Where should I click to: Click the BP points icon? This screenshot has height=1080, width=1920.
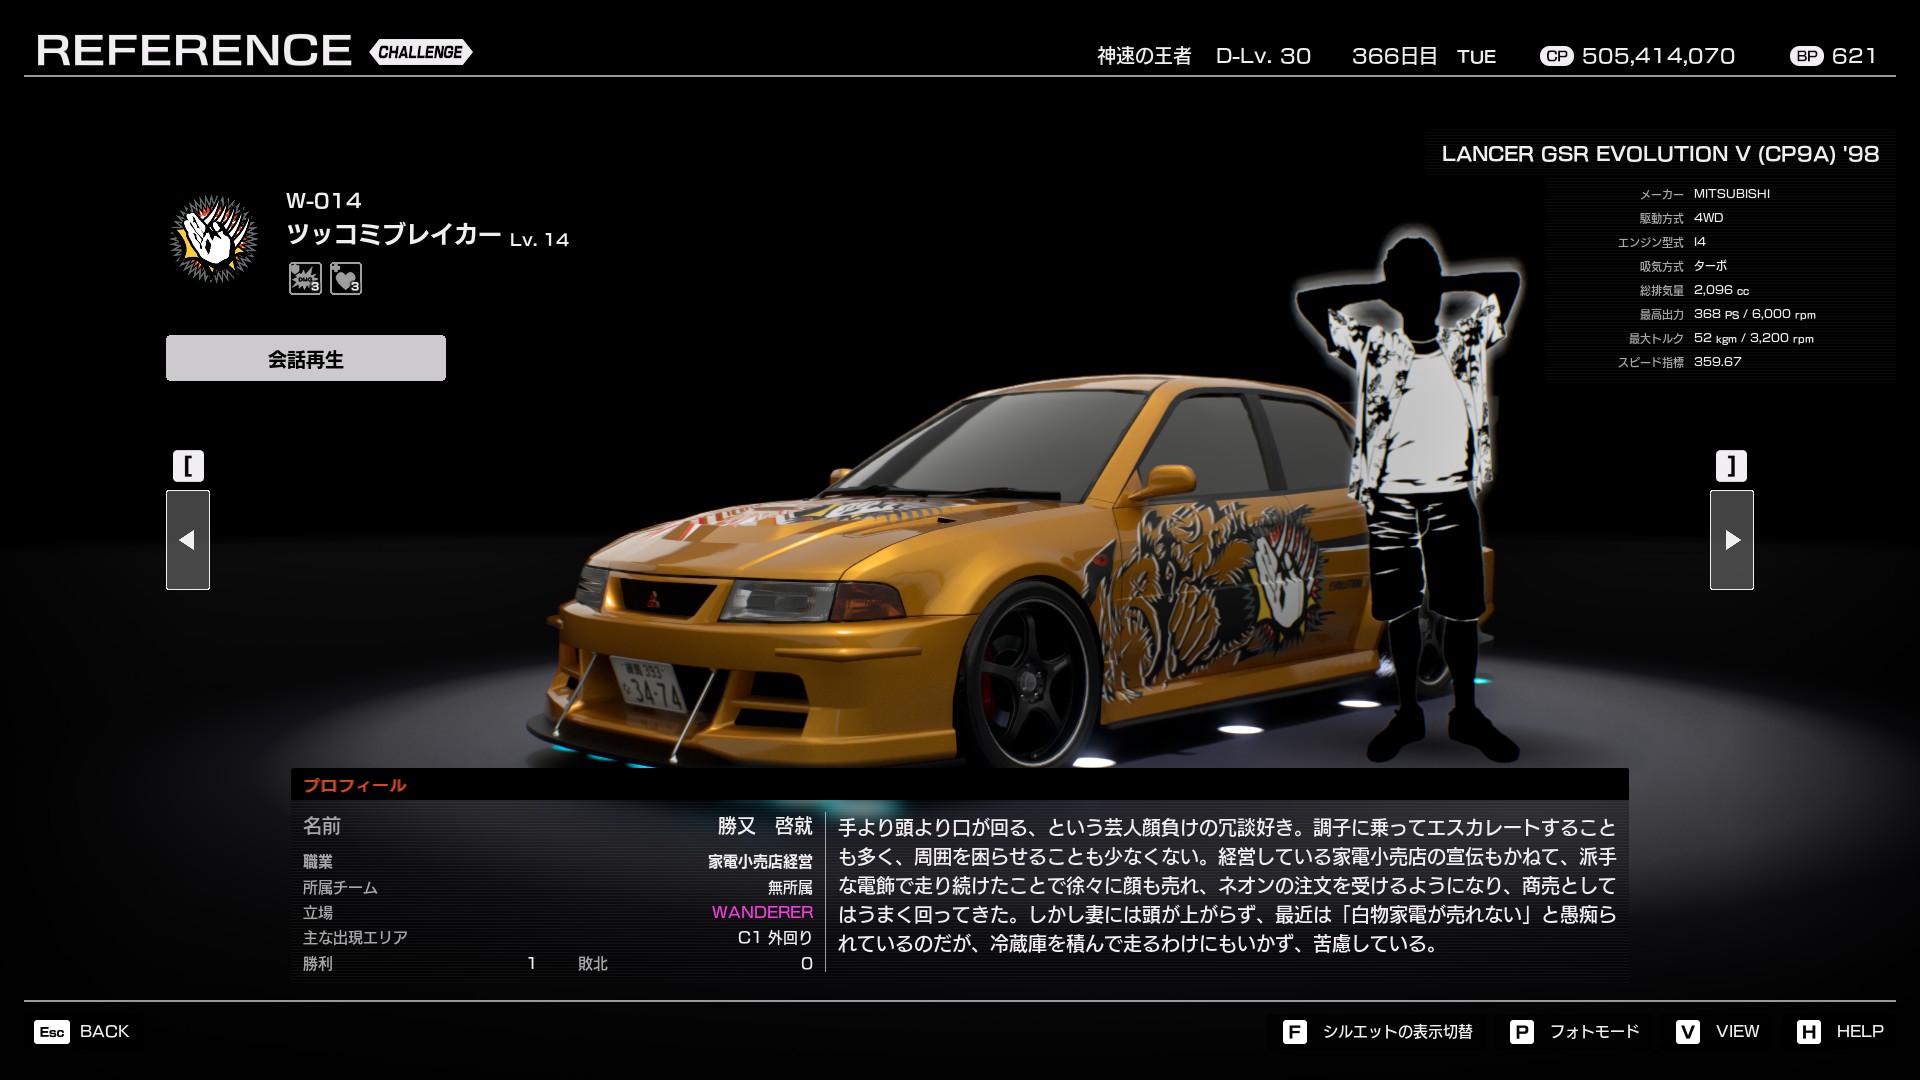pos(1806,57)
